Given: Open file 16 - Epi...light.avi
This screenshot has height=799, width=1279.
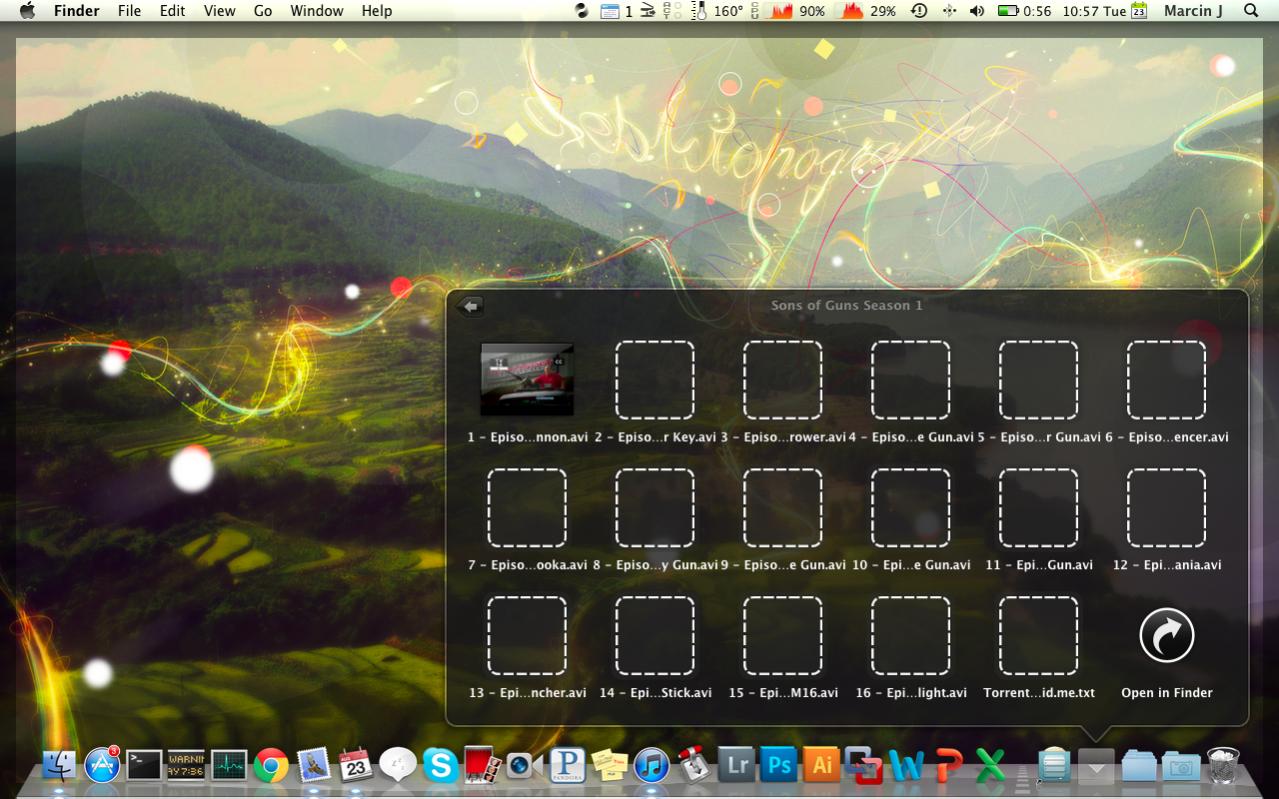Looking at the screenshot, I should [x=911, y=635].
